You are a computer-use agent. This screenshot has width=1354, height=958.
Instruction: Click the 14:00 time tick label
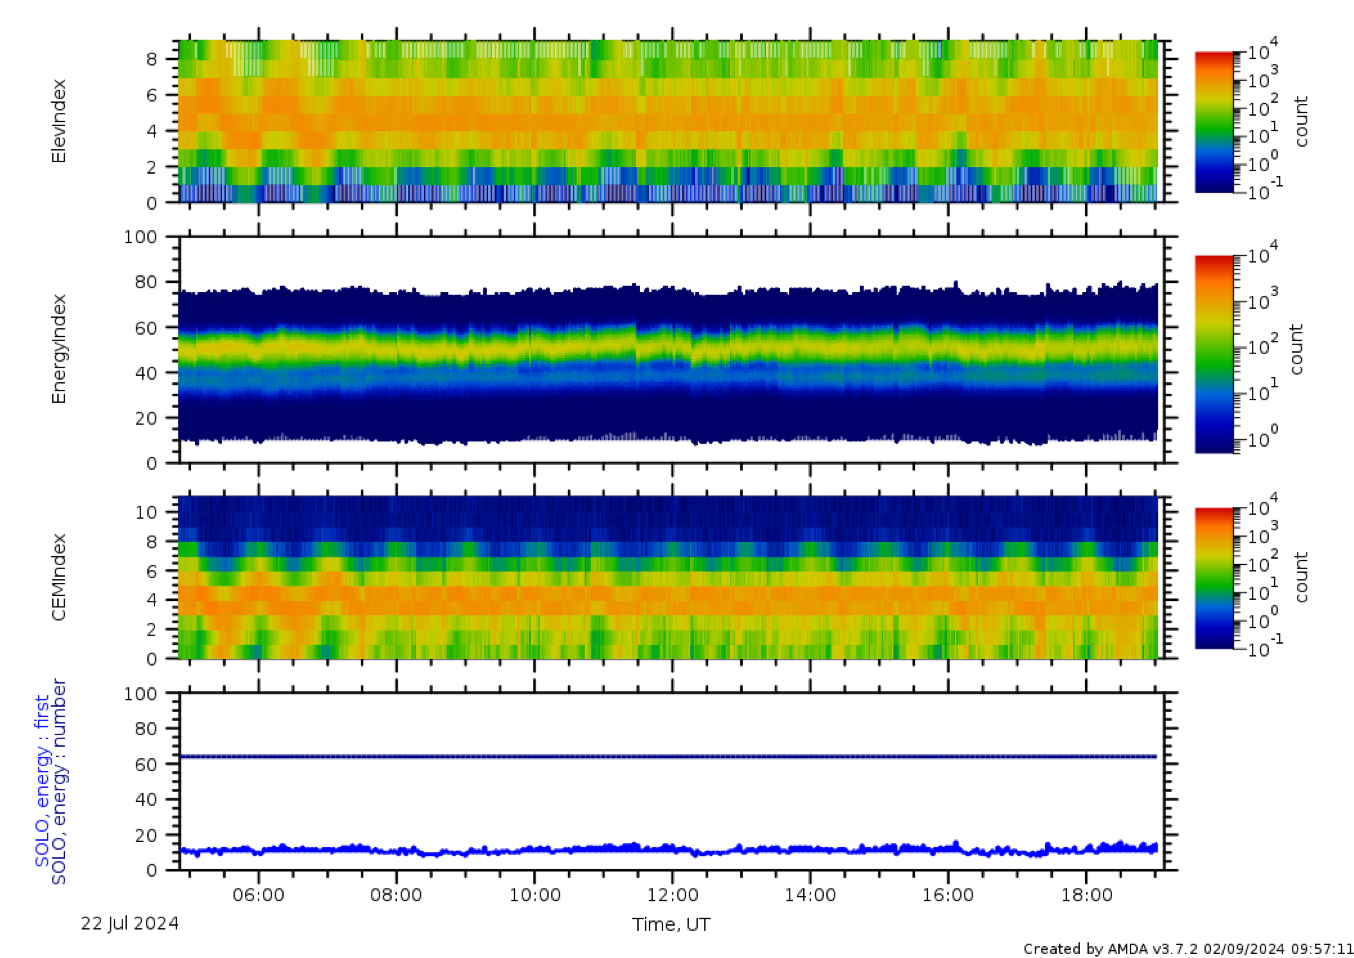click(810, 895)
